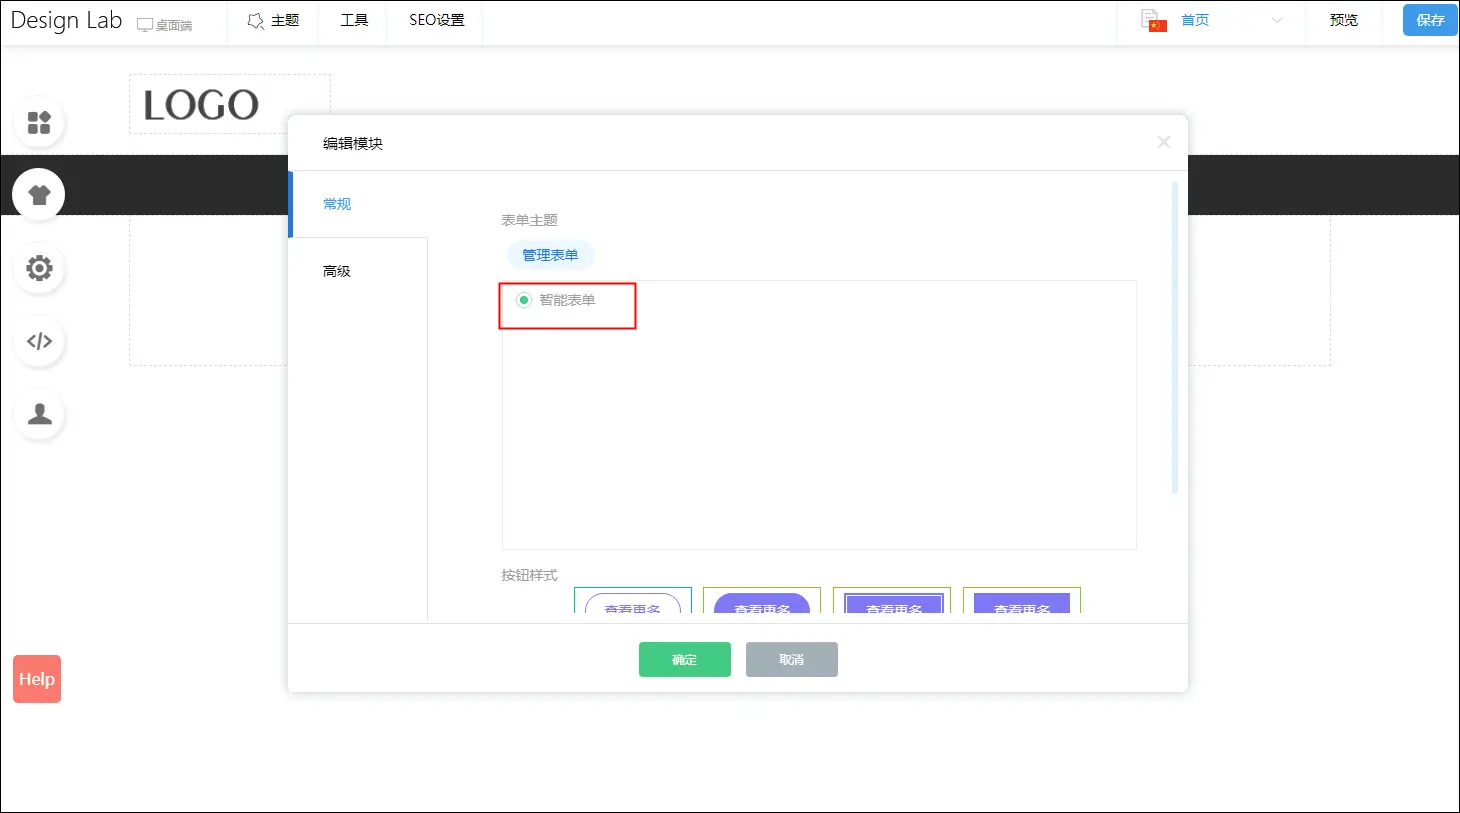Viewport: 1460px width, 813px height.
Task: Click the code editor </> icon
Action: coord(39,341)
